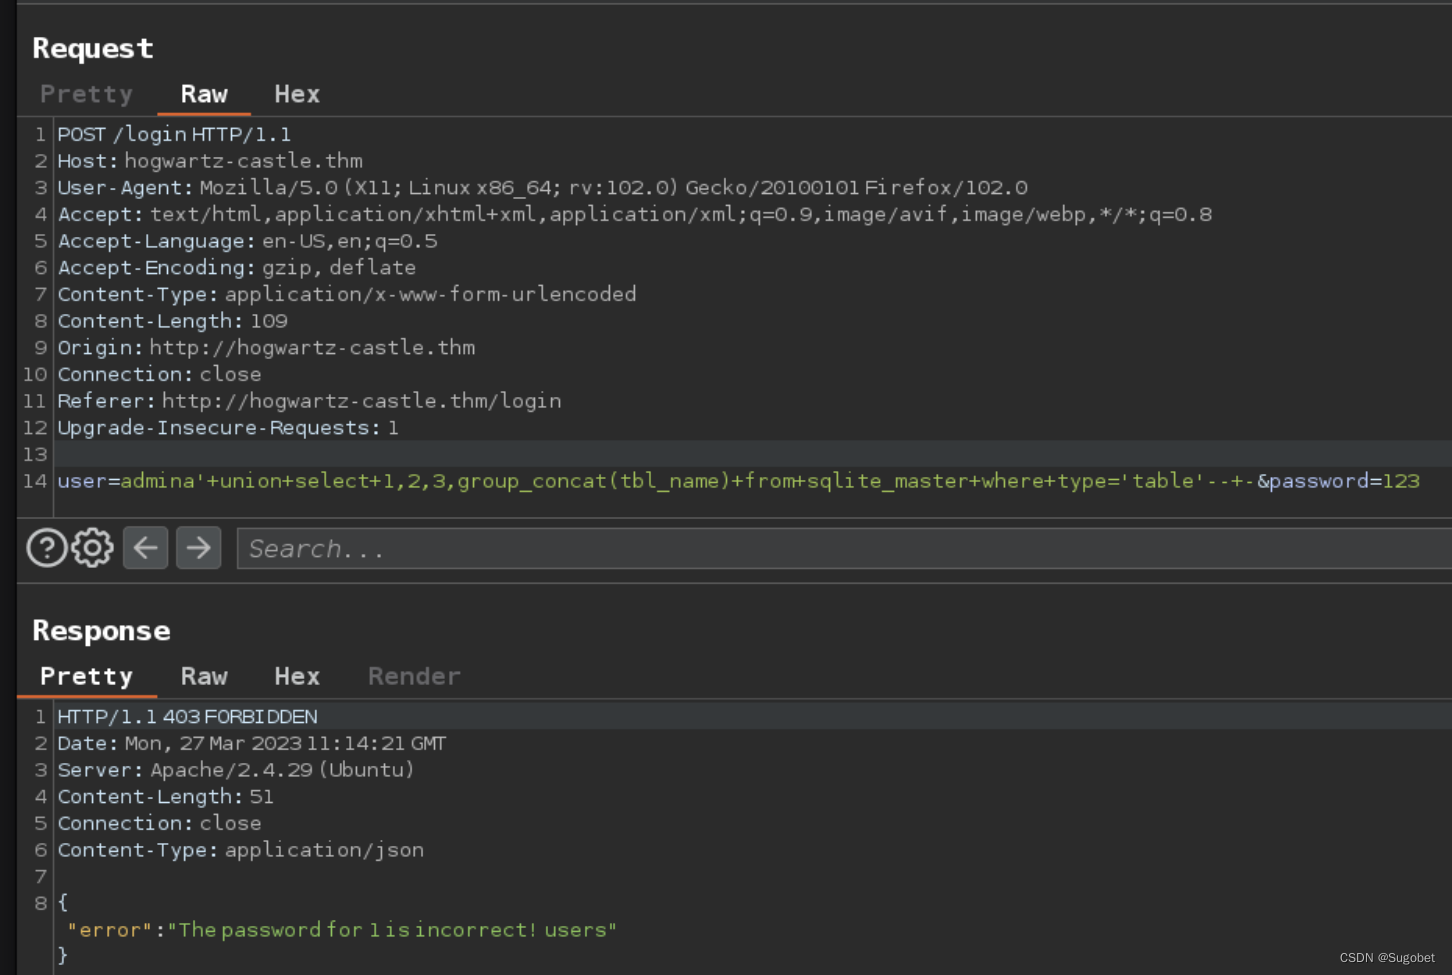This screenshot has height=975, width=1452.
Task: Click the Content-Length: 109 header
Action: (x=172, y=321)
